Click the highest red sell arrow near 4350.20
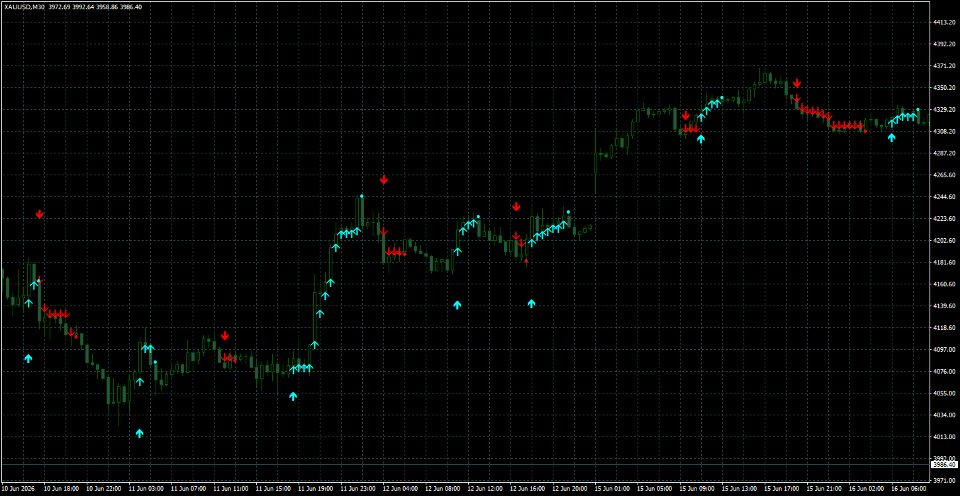 point(797,83)
